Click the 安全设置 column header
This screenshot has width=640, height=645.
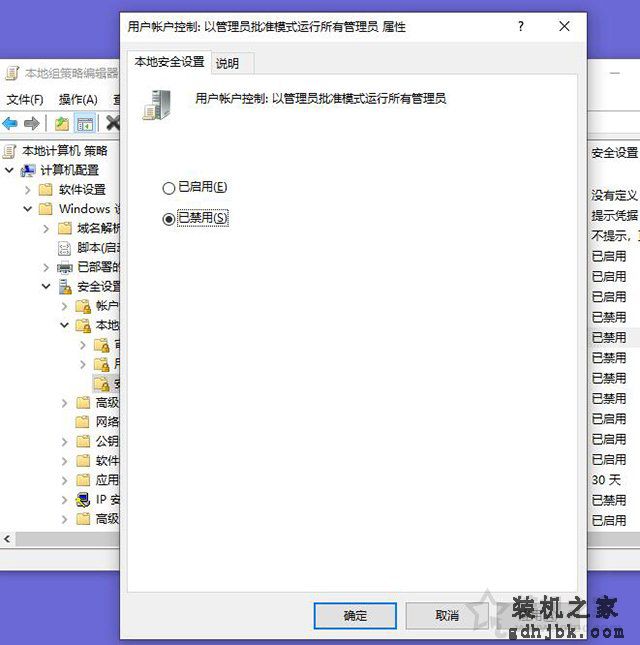point(614,153)
